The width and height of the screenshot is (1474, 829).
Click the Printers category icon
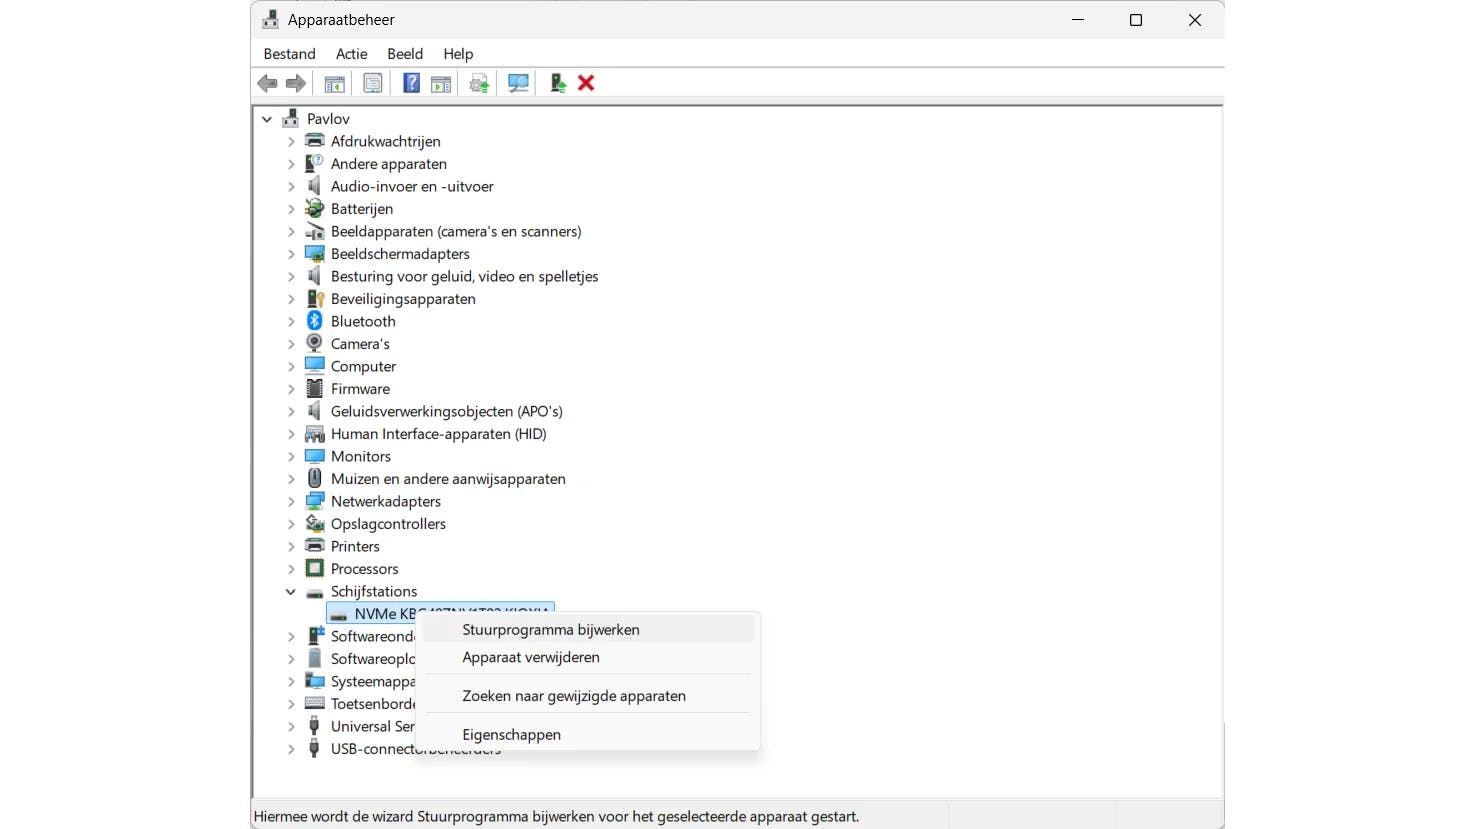[x=315, y=546]
